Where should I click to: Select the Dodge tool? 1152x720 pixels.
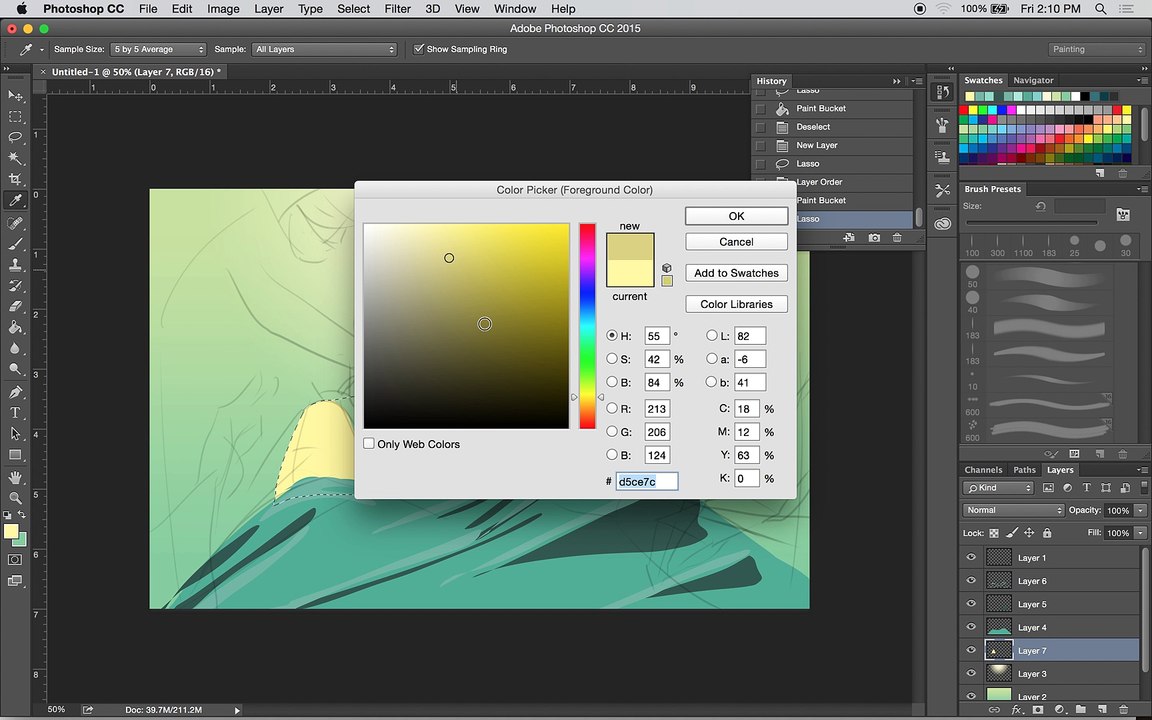[15, 369]
